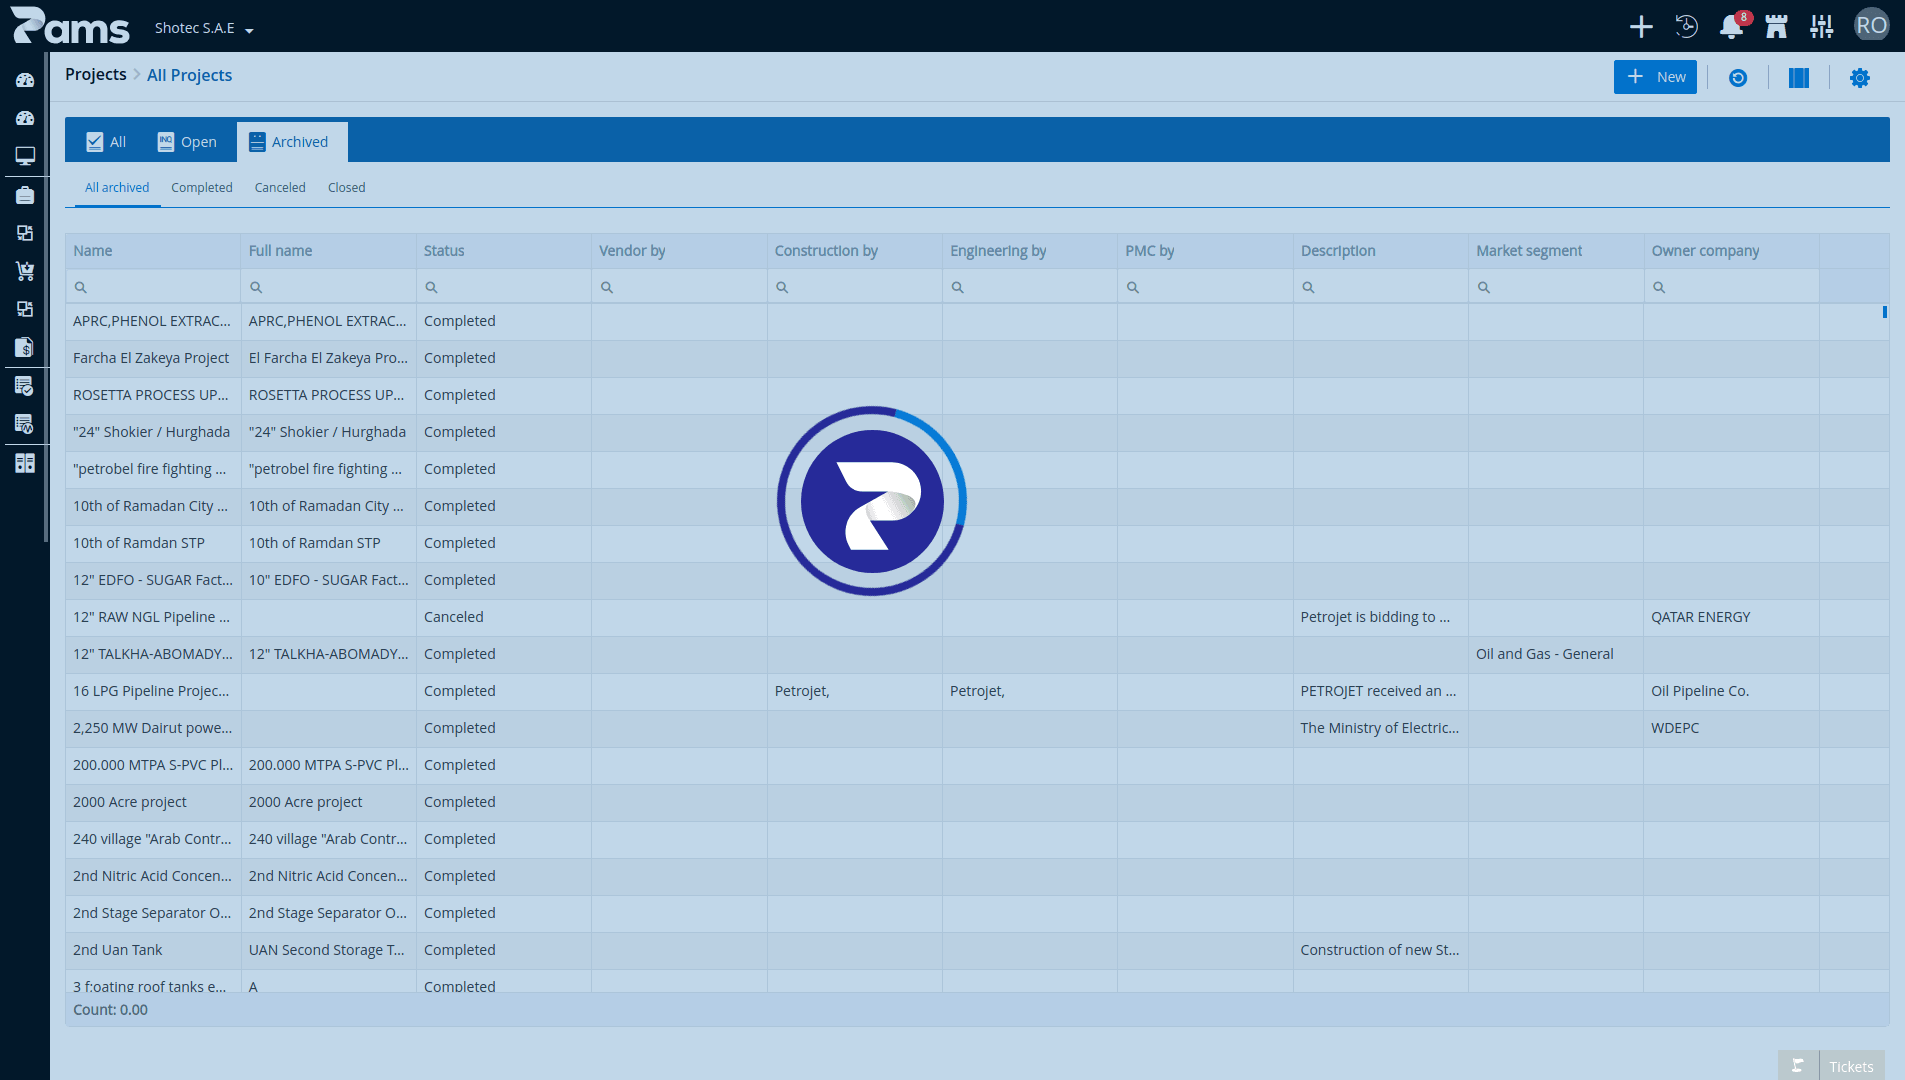Switch to the All tab

click(x=106, y=142)
